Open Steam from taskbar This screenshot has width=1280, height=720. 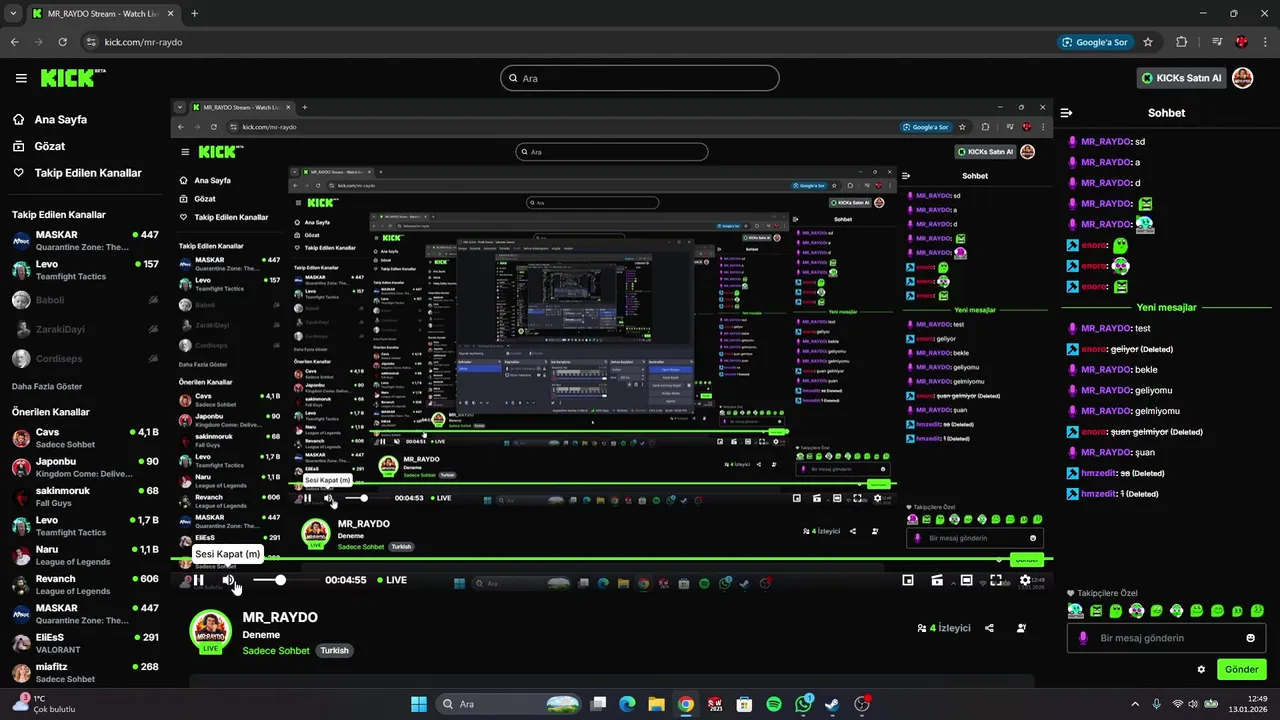click(x=832, y=704)
